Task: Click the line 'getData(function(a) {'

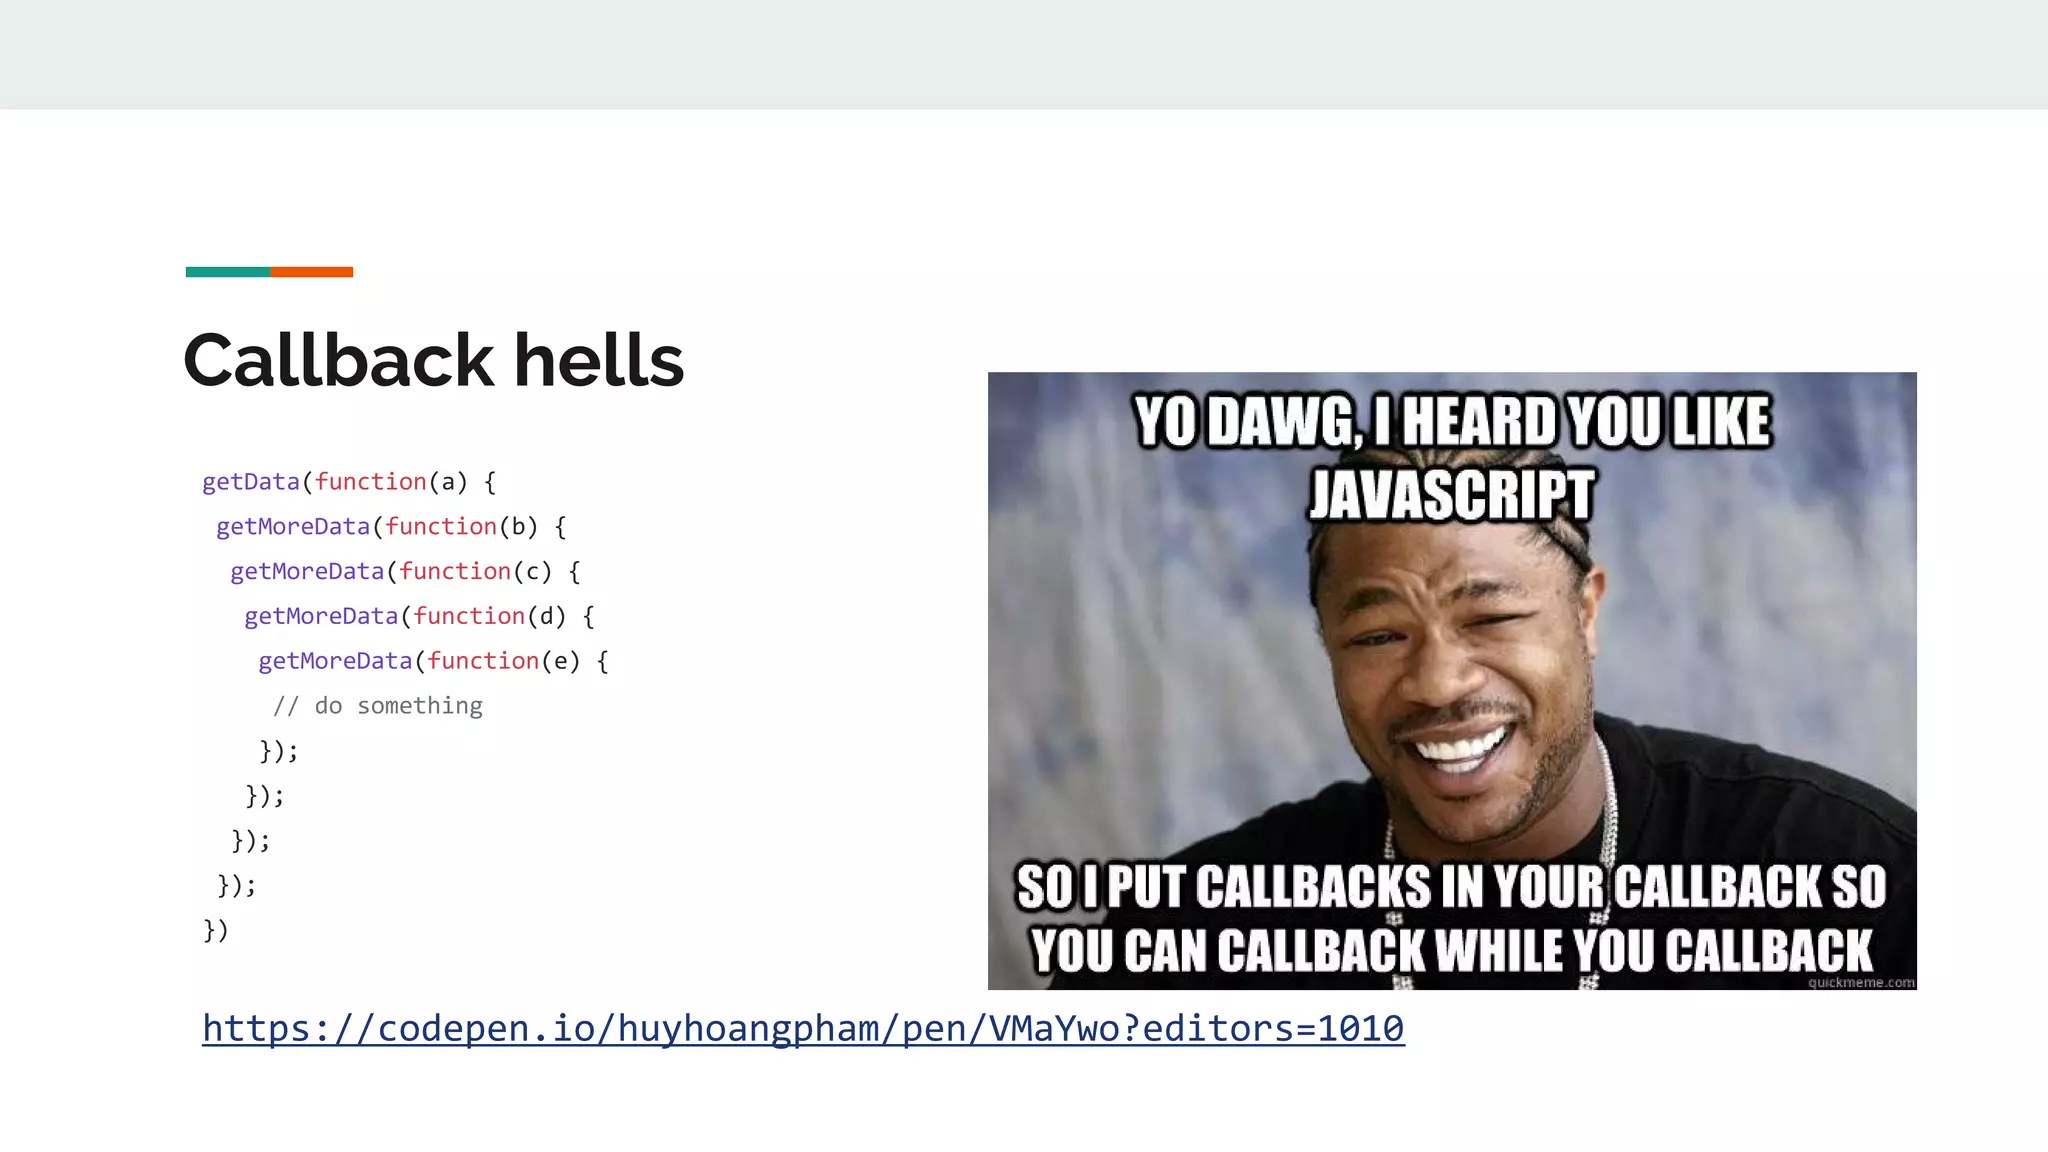Action: point(349,482)
